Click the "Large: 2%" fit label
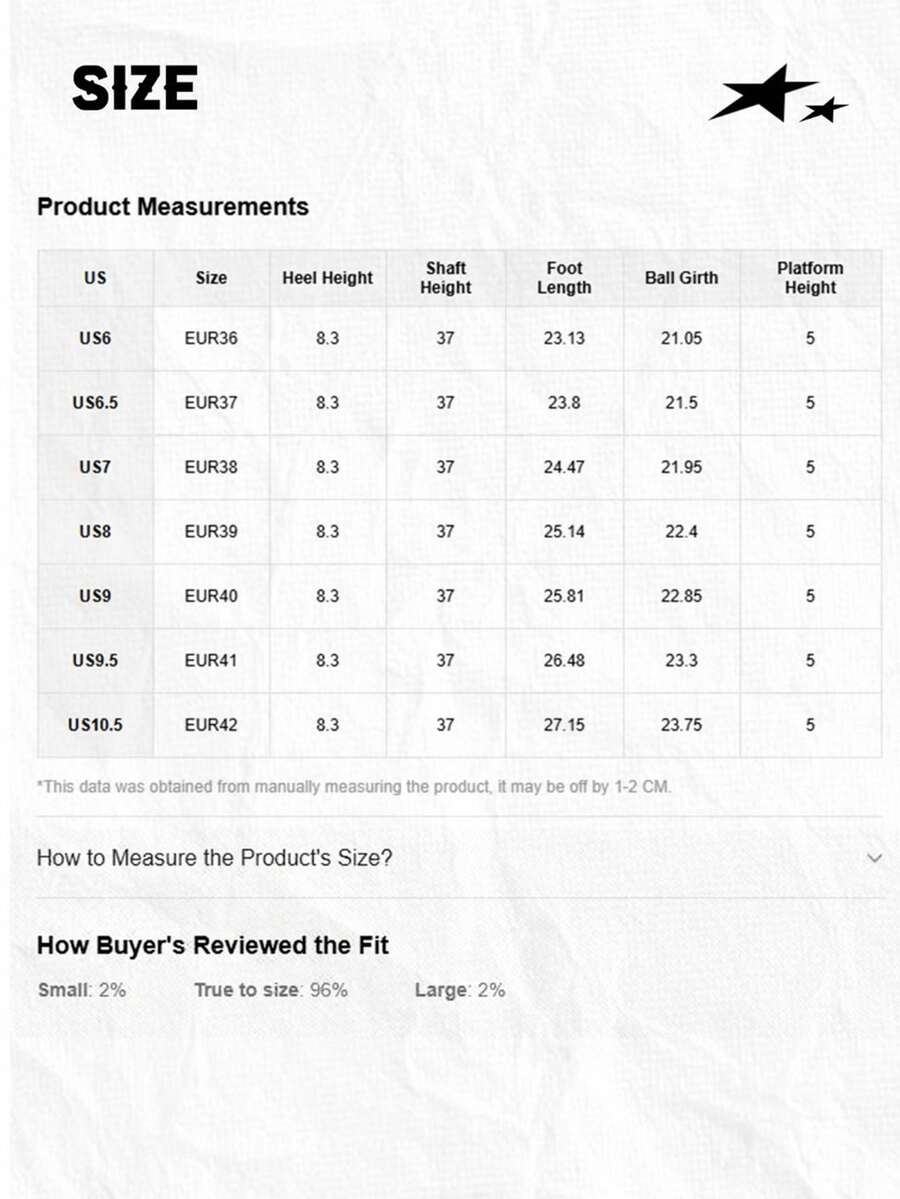 tap(459, 990)
